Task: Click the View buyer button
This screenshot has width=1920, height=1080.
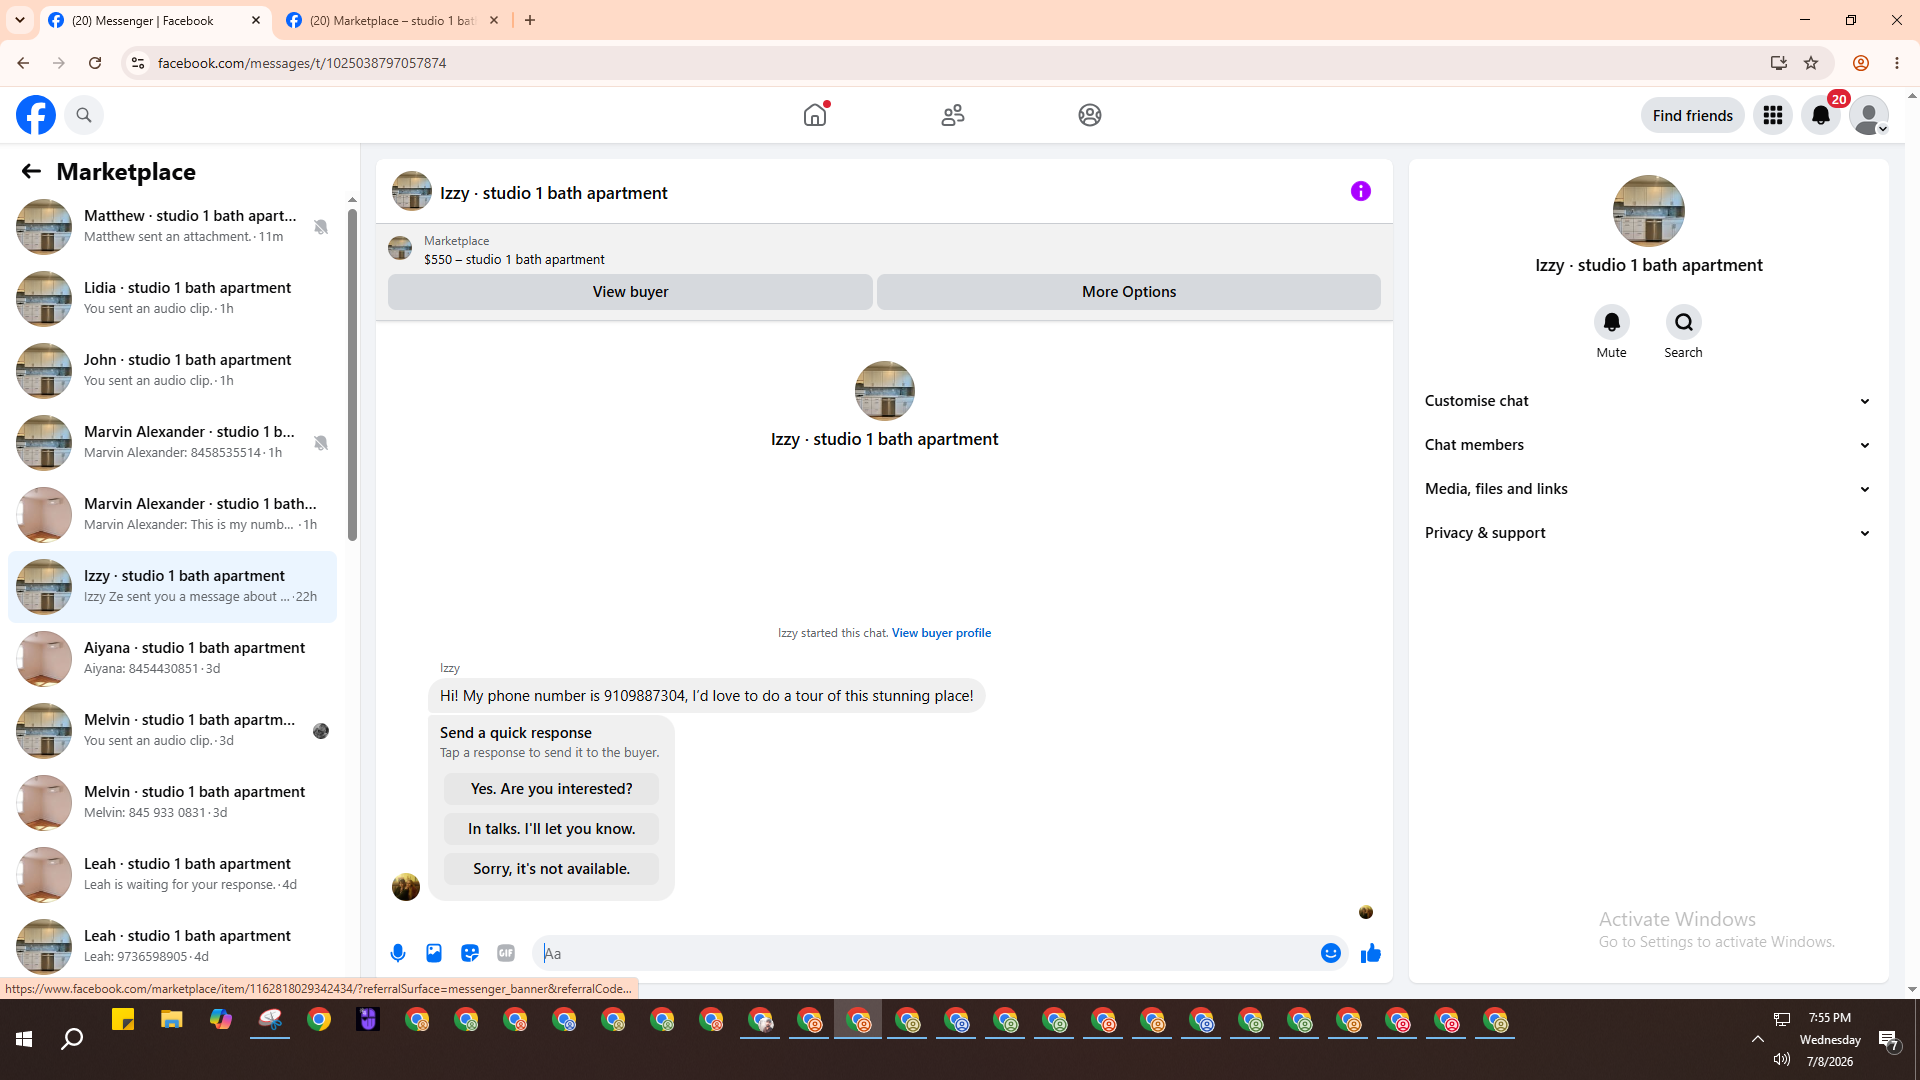Action: (x=630, y=292)
